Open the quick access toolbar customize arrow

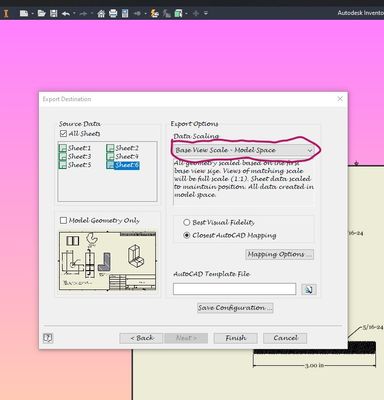[206, 13]
